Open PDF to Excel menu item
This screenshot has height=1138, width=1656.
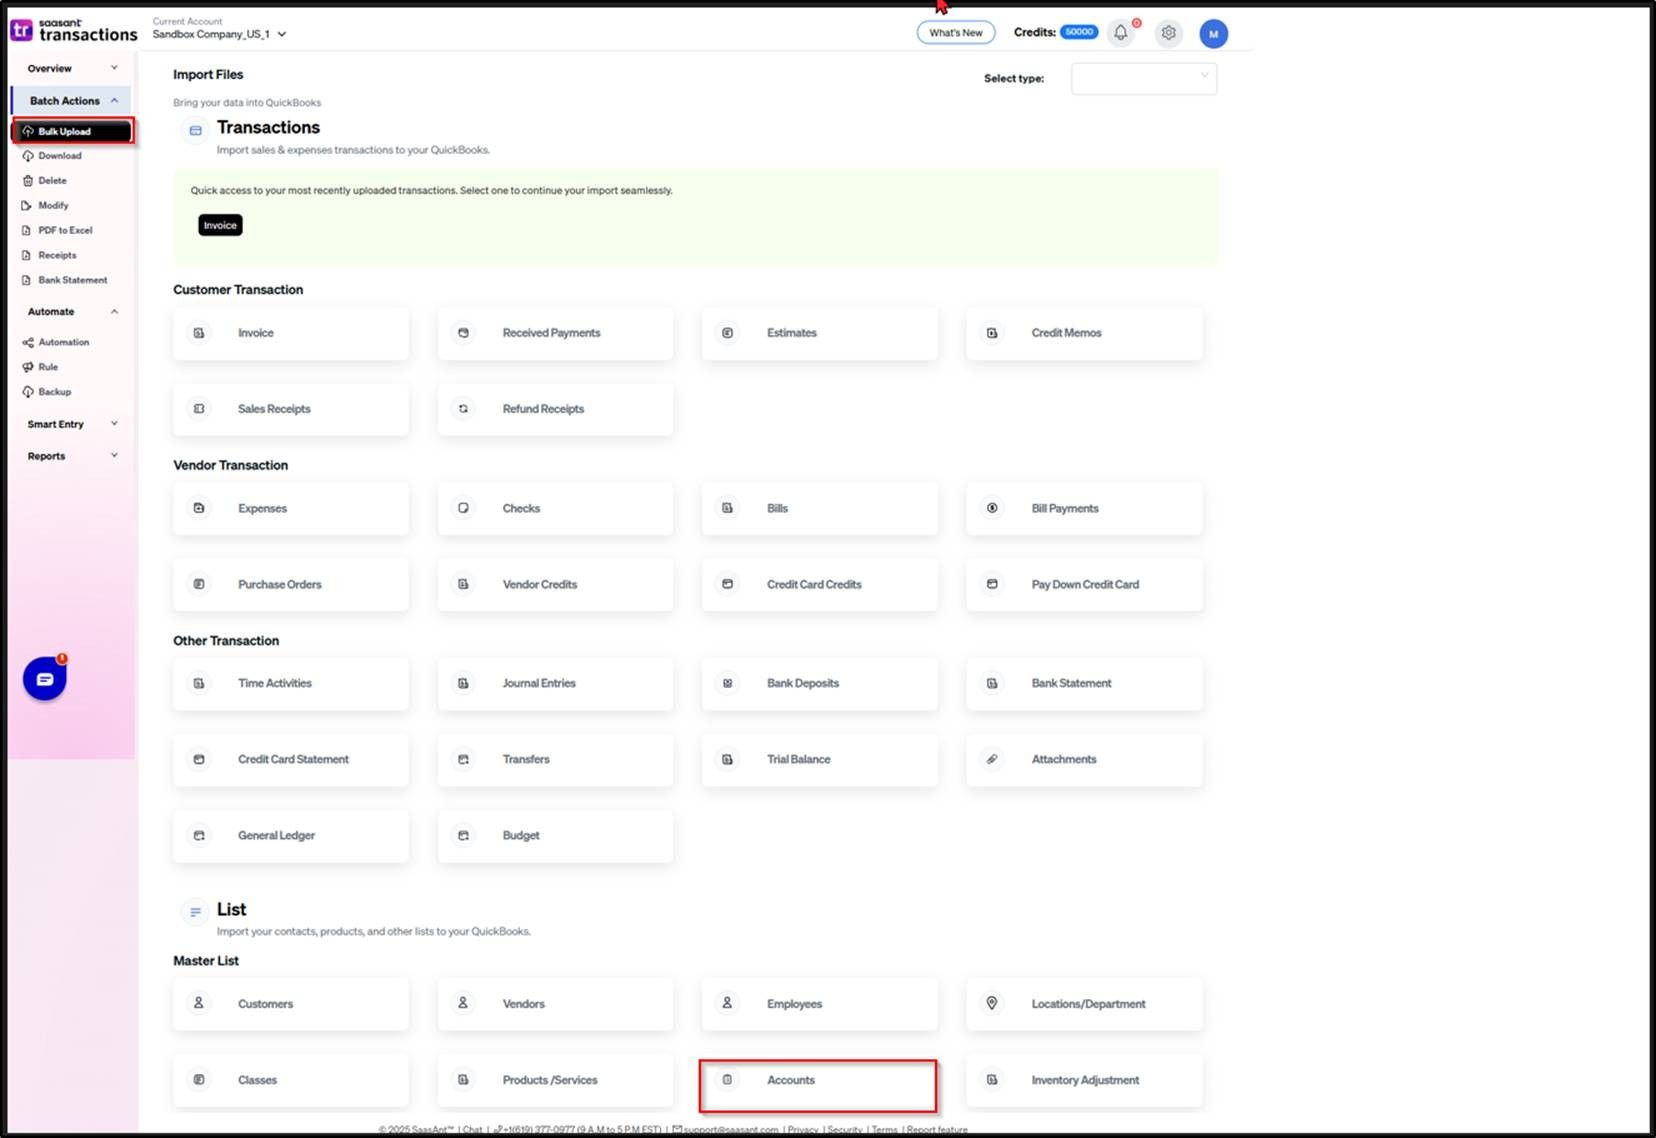tap(65, 230)
